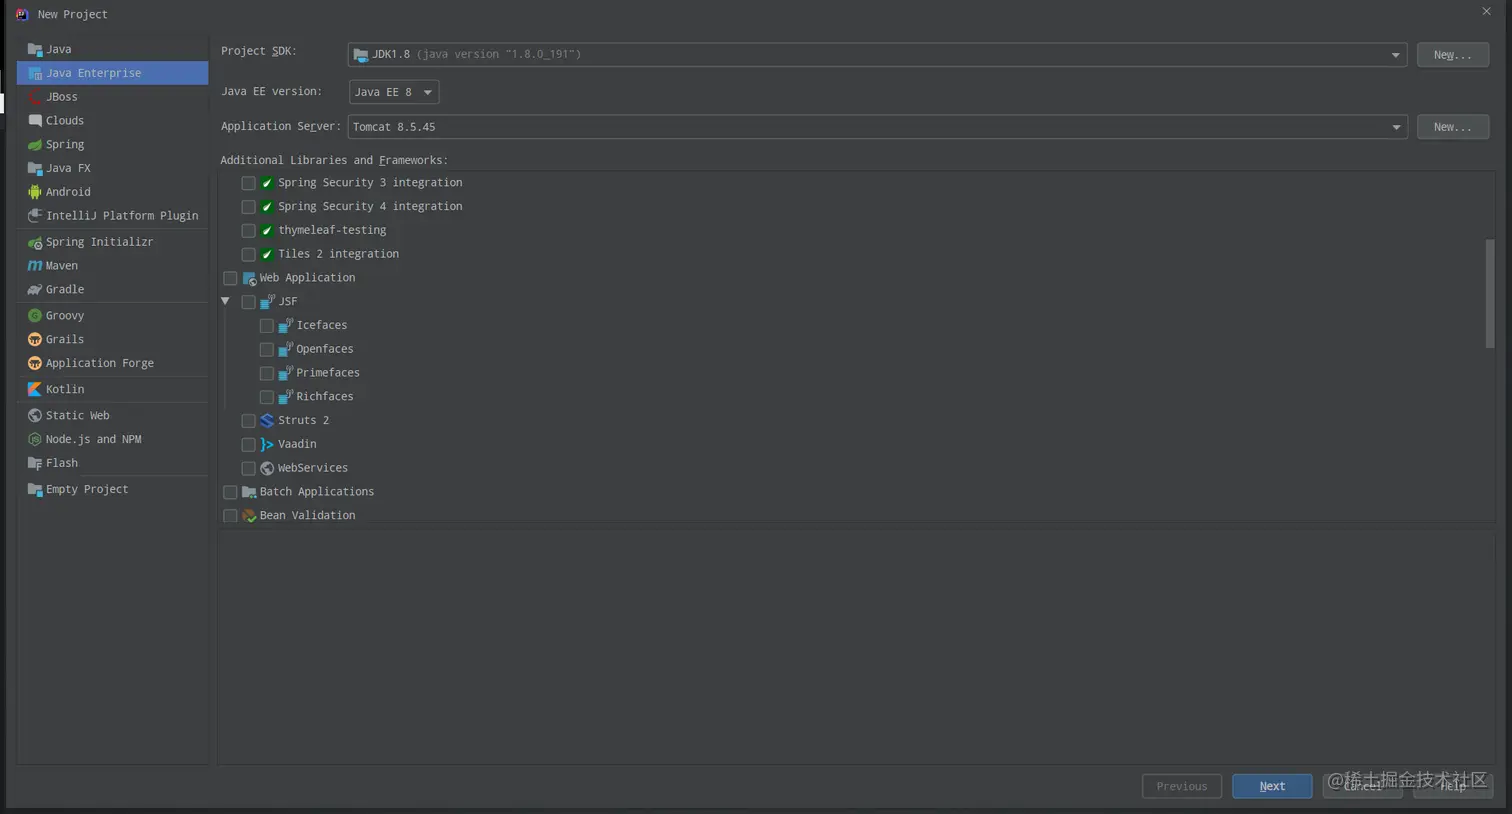The image size is (1512, 814).
Task: Check Spring Security 3 integration checkbox
Action: coord(248,183)
